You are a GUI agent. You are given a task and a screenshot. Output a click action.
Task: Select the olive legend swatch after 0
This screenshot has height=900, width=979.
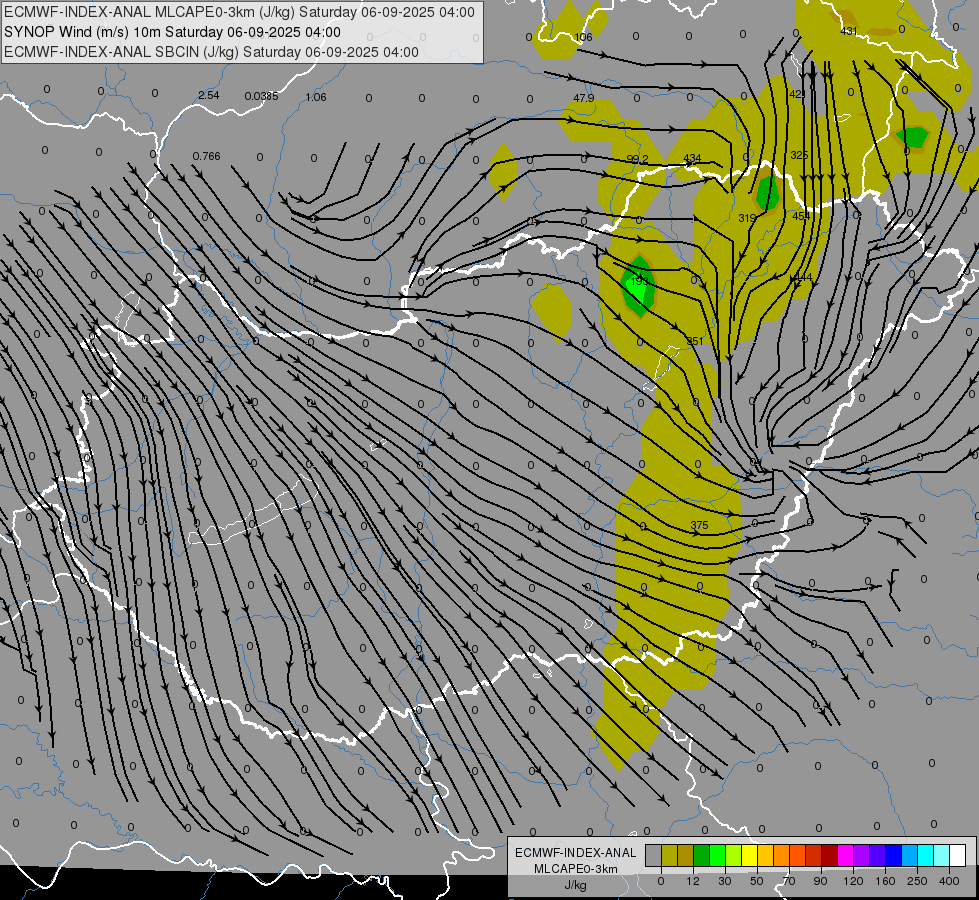[669, 855]
